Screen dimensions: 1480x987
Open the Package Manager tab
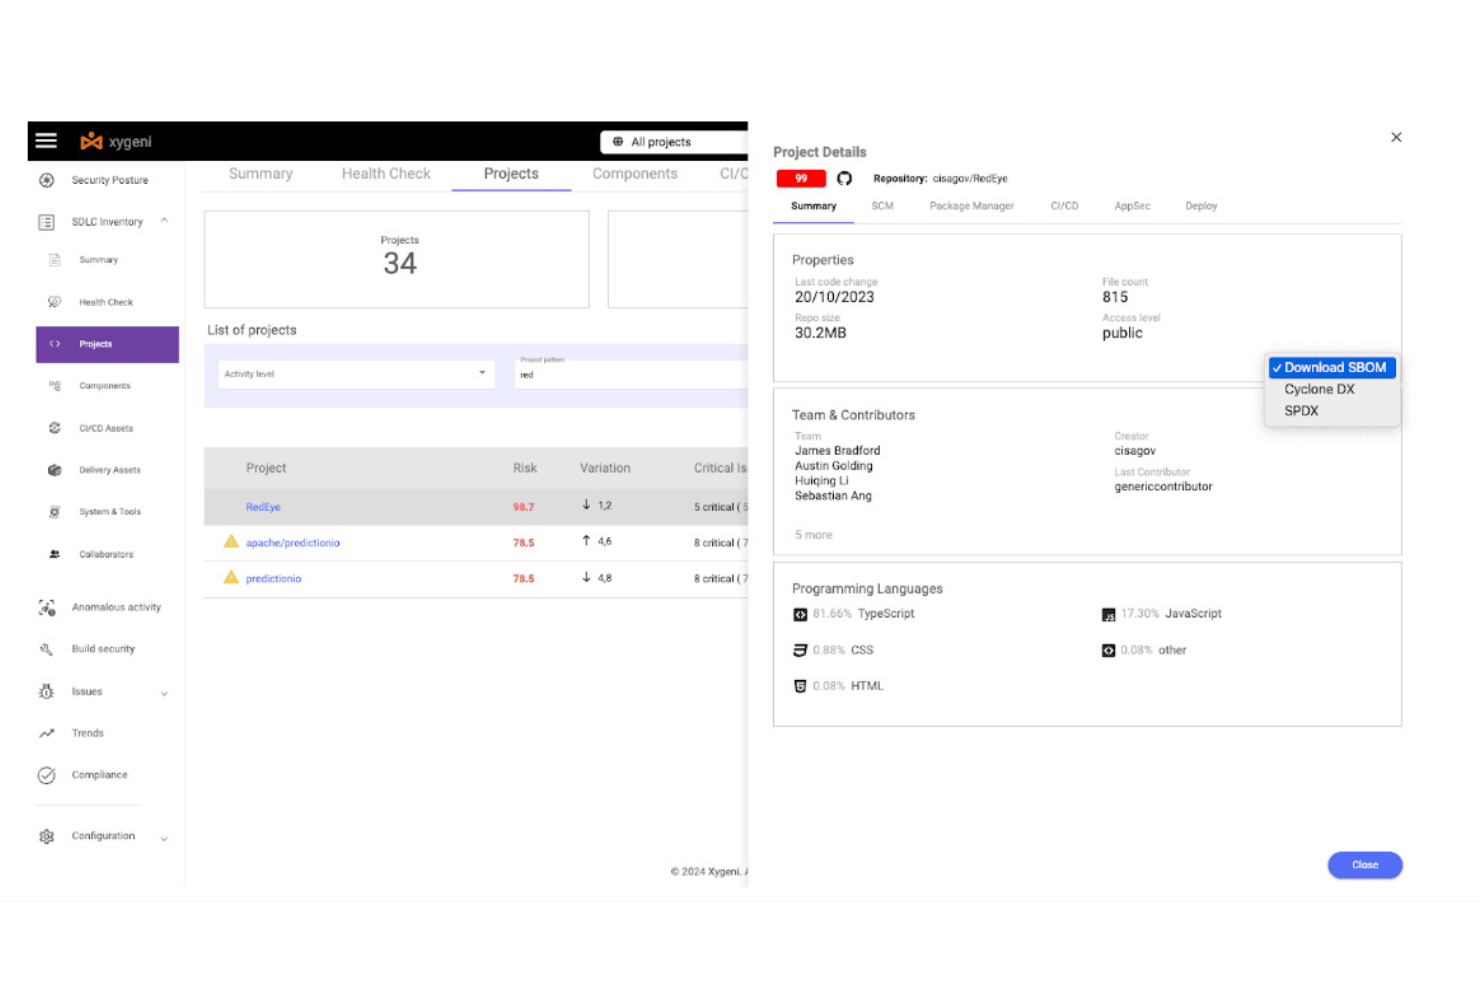[971, 206]
